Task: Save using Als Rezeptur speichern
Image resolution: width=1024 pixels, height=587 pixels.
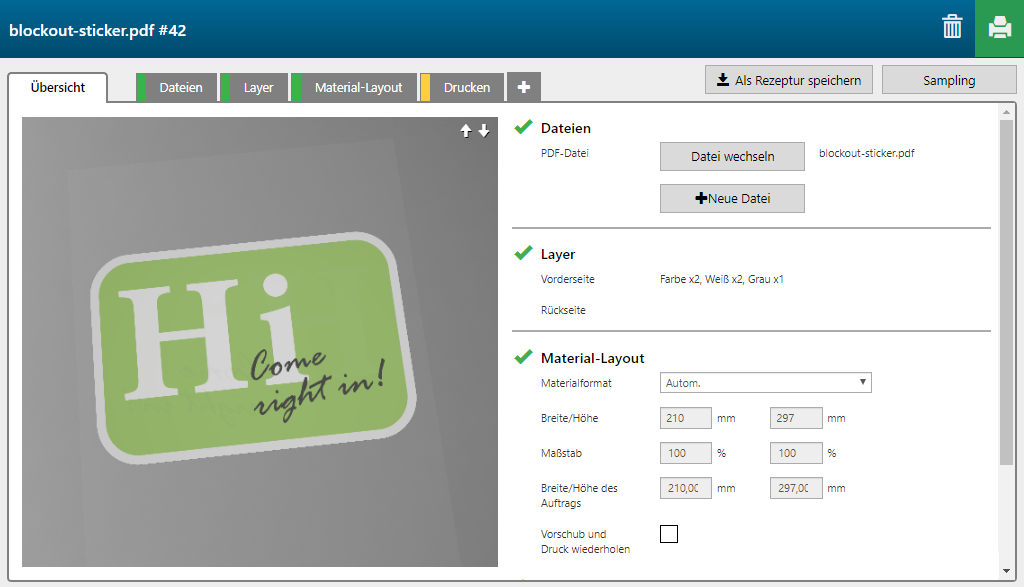Action: tap(789, 80)
